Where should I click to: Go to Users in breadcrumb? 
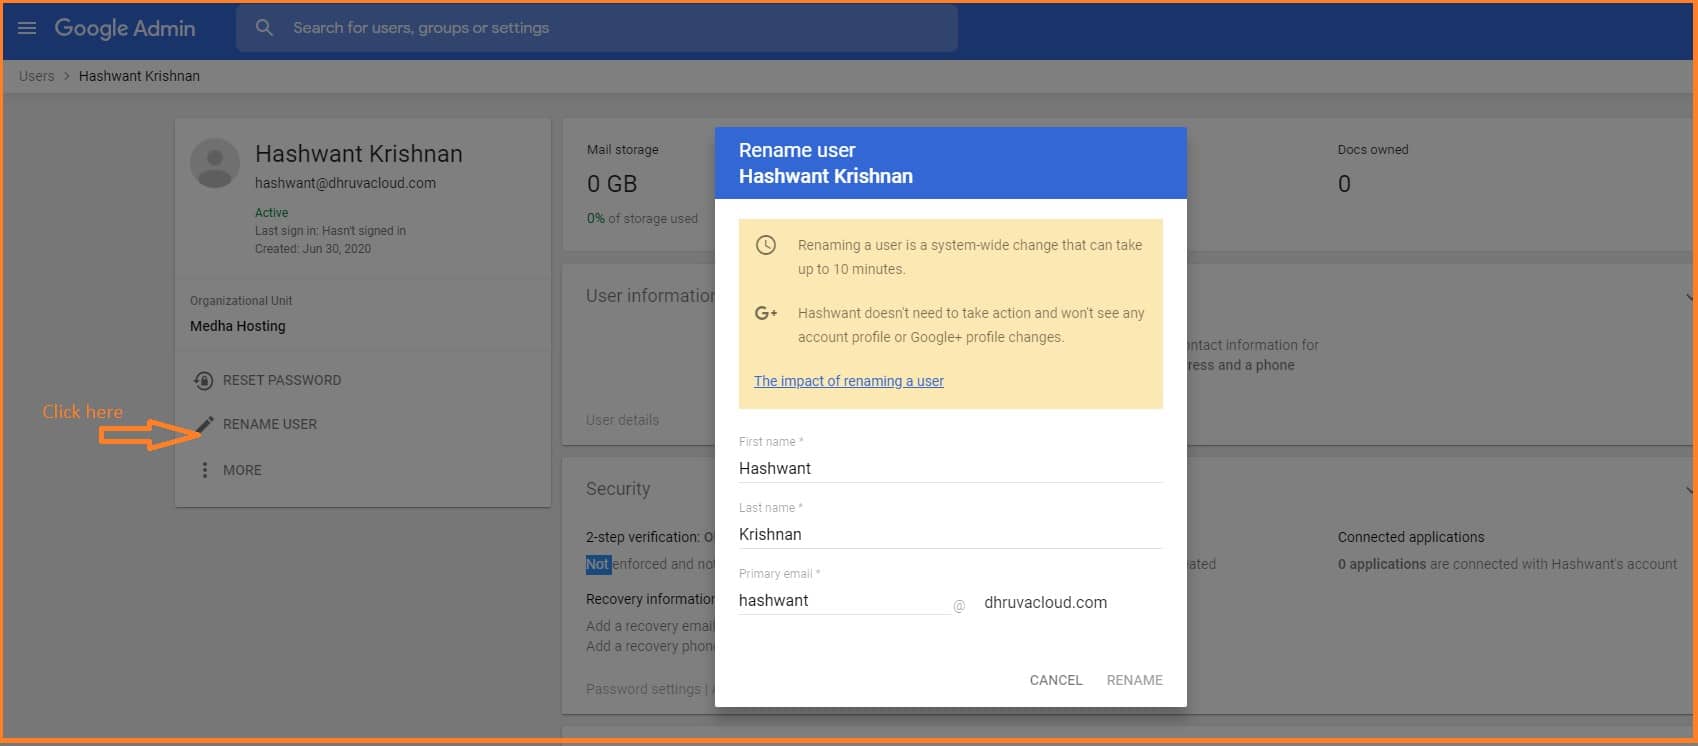point(37,76)
